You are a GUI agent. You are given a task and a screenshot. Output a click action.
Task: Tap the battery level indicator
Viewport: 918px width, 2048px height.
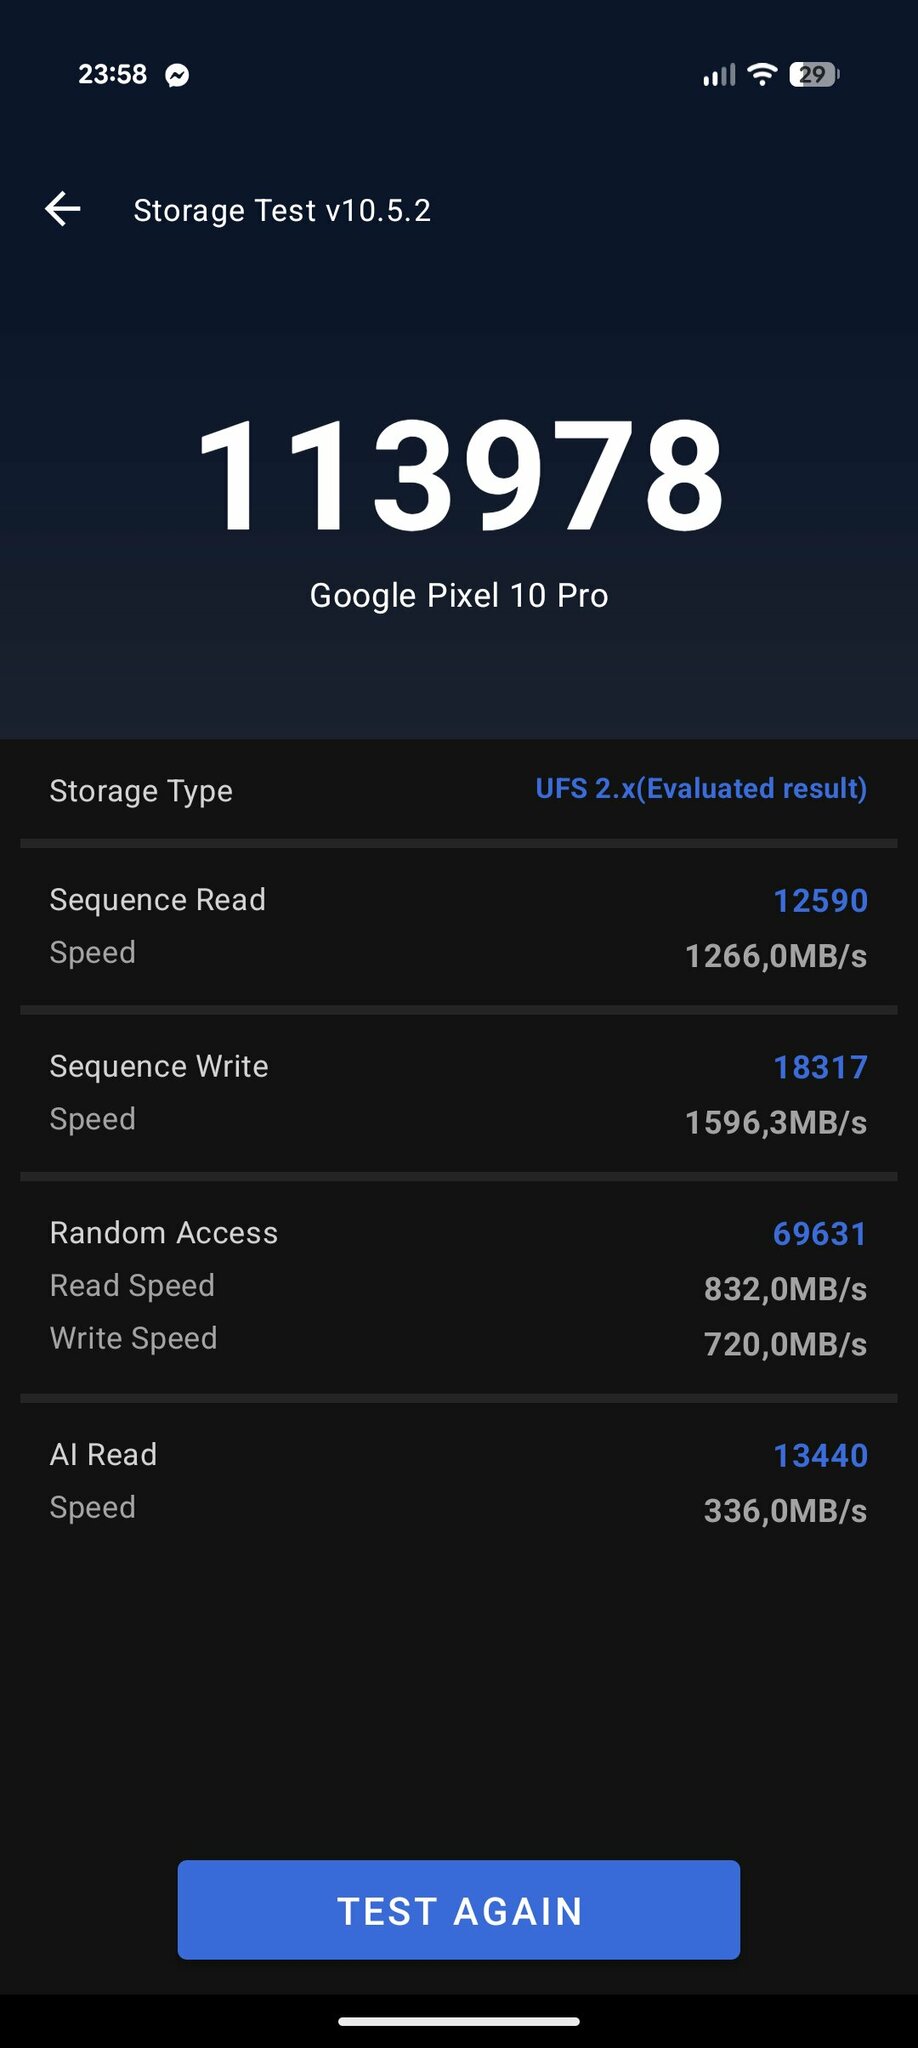coord(814,74)
